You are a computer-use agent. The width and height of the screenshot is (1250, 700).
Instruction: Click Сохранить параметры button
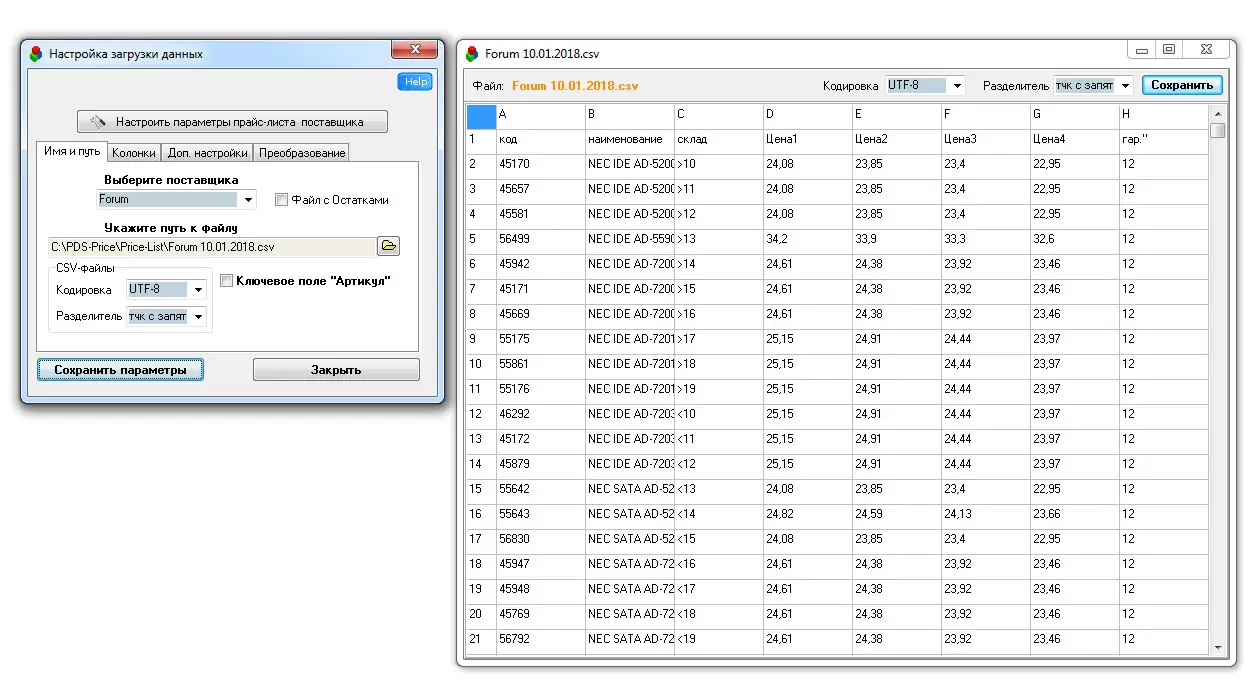[x=120, y=370]
